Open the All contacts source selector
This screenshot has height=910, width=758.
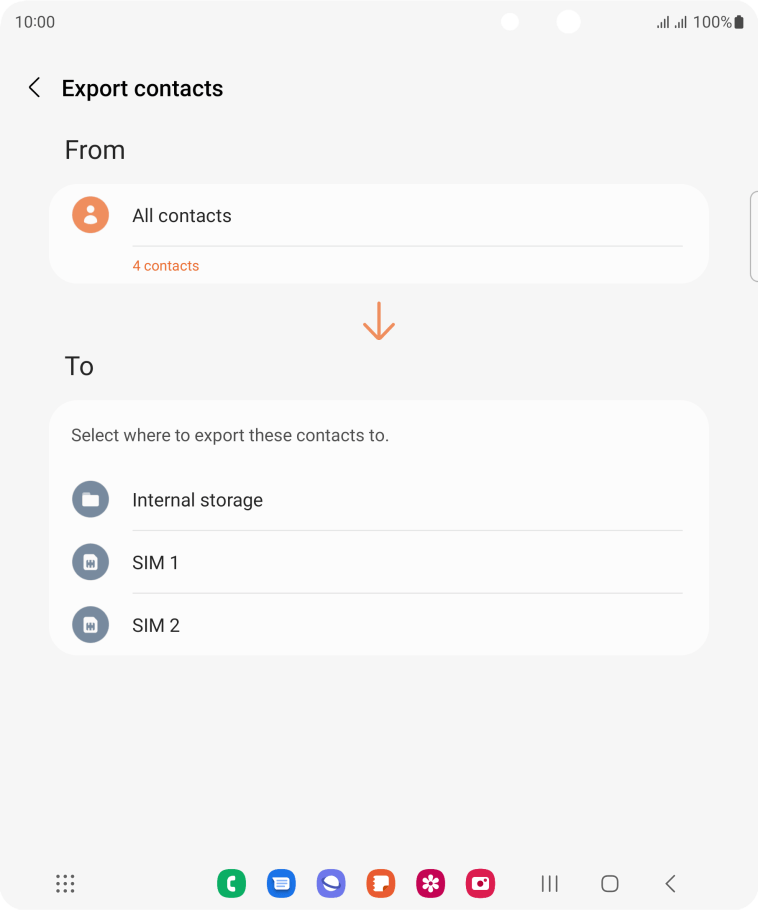[x=378, y=215]
